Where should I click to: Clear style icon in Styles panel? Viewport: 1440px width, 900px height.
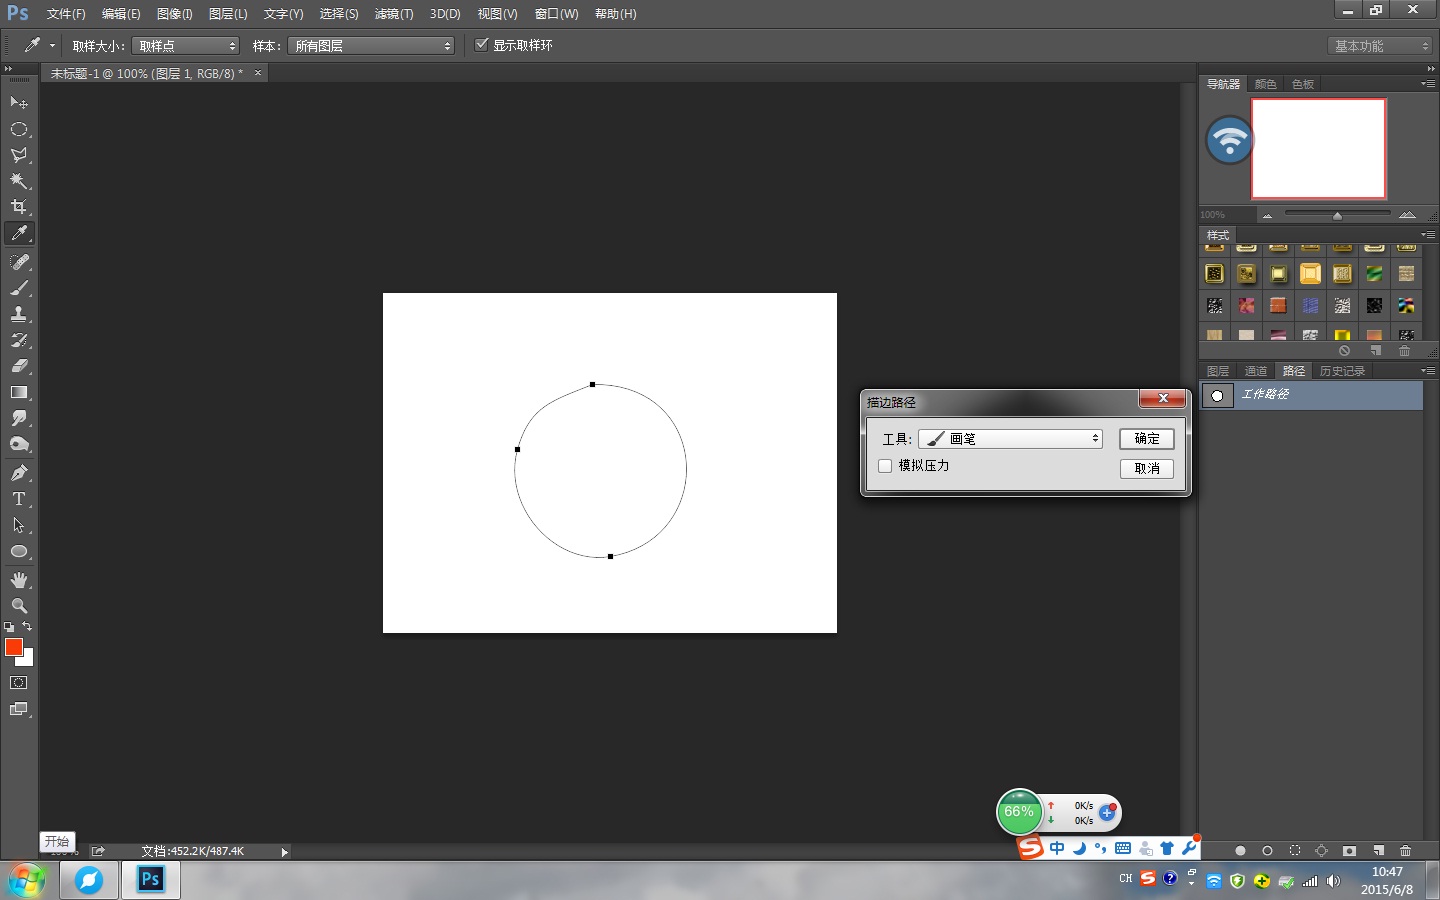1344,351
